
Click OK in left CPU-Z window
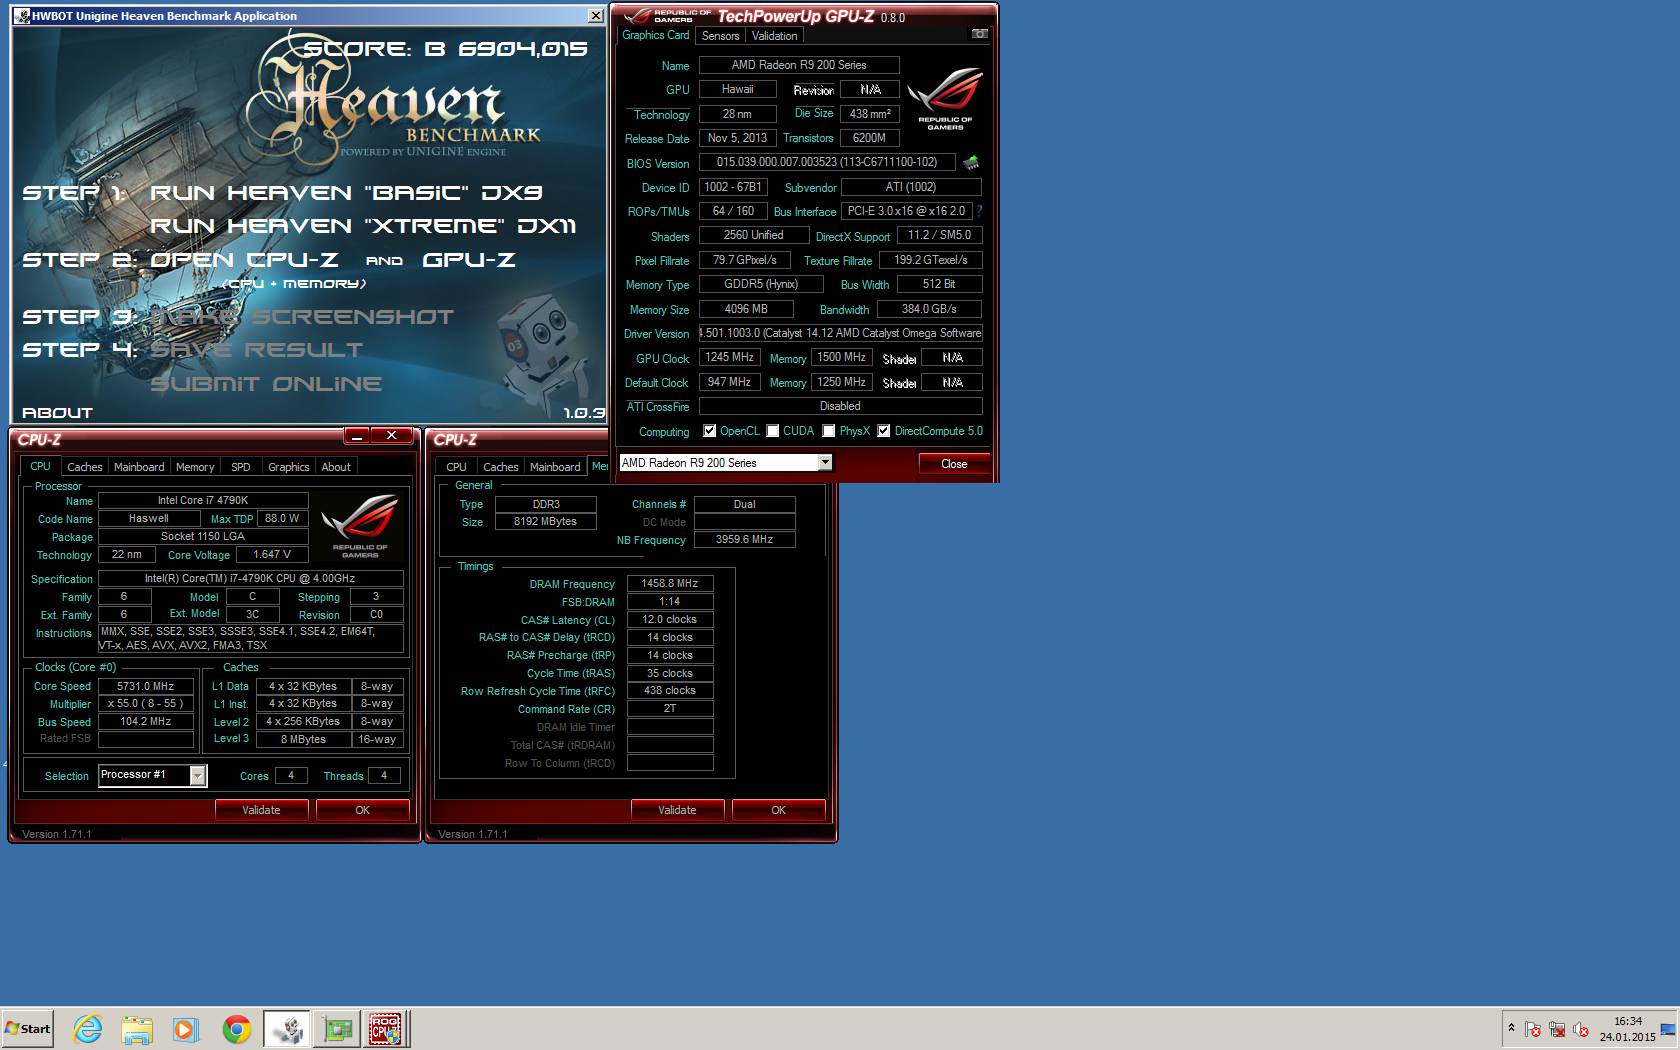363,810
